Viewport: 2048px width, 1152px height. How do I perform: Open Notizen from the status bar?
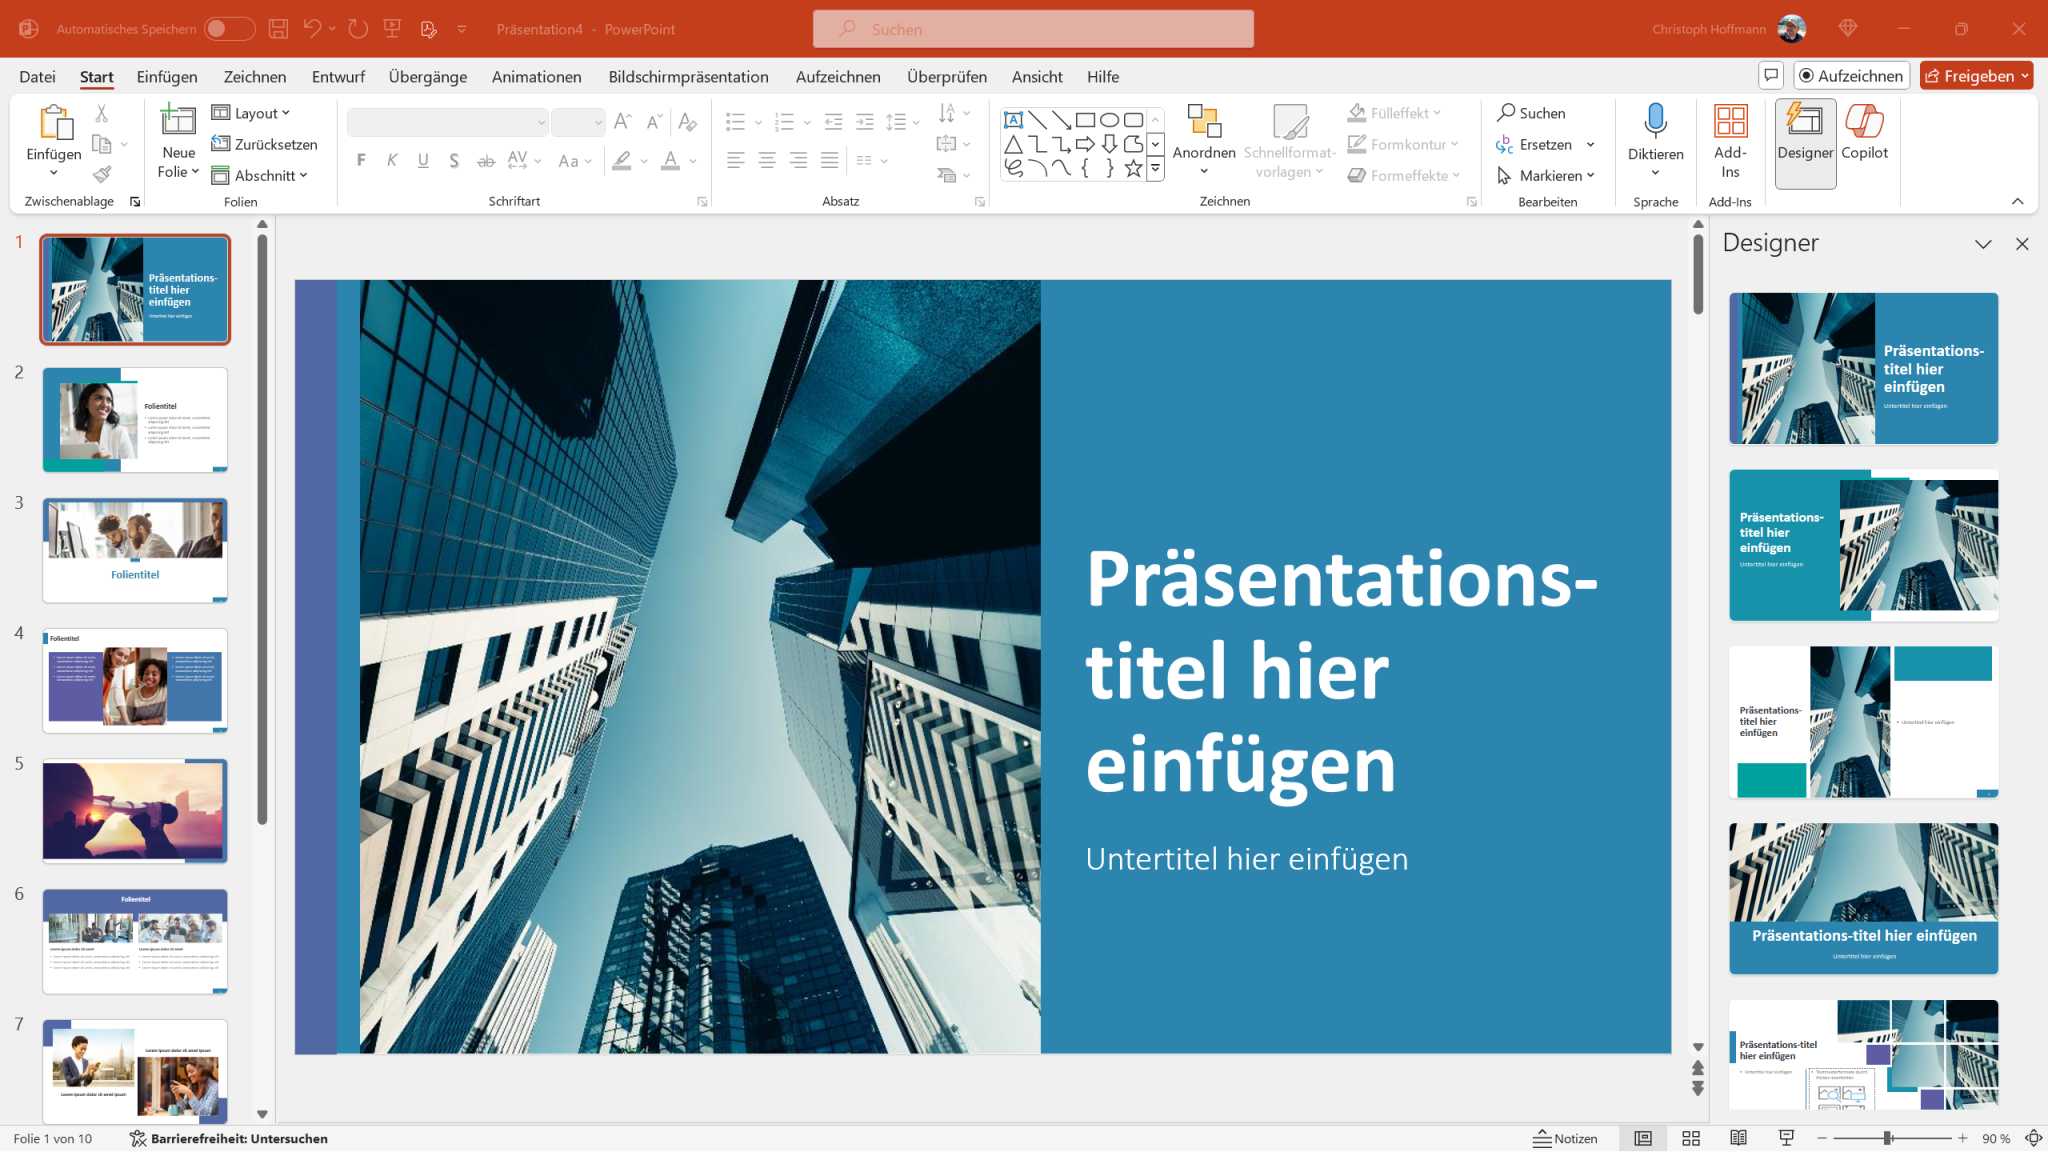(1563, 1138)
